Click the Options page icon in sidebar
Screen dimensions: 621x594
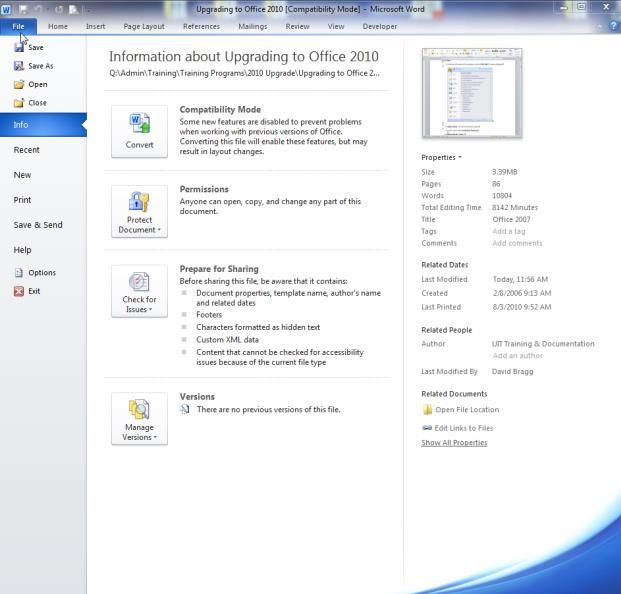(x=19, y=272)
